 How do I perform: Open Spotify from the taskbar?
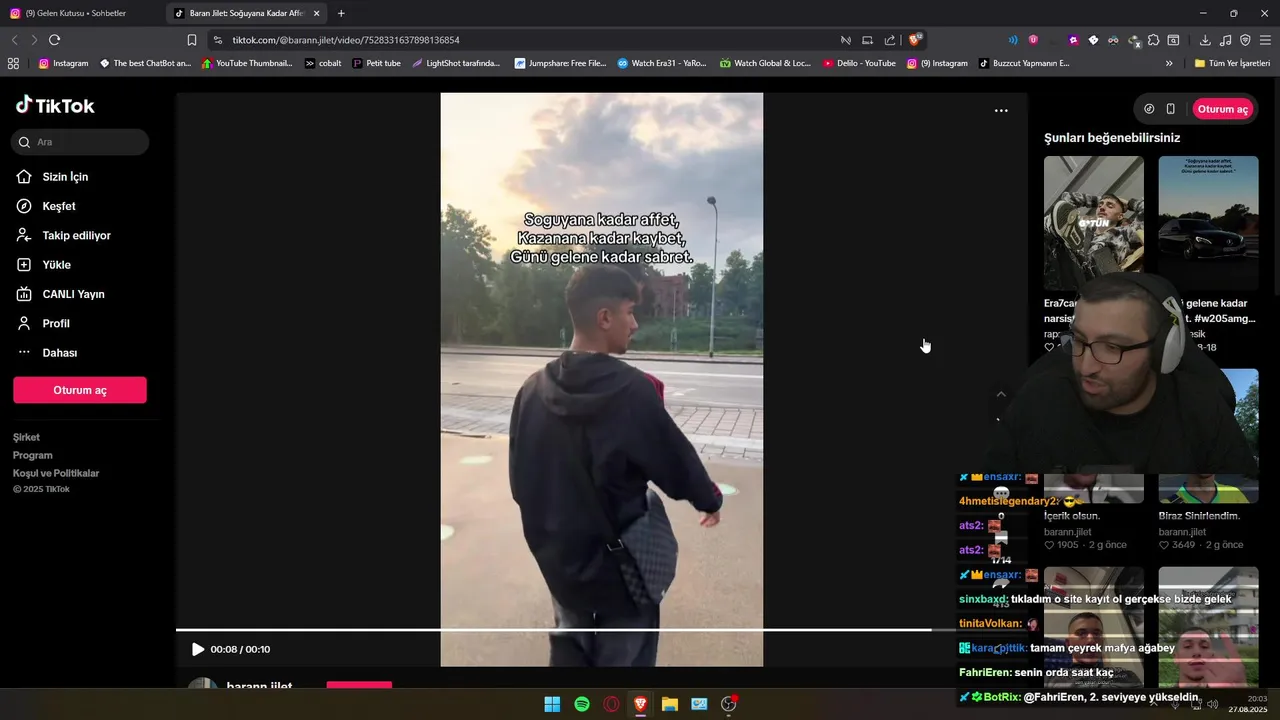pos(582,704)
